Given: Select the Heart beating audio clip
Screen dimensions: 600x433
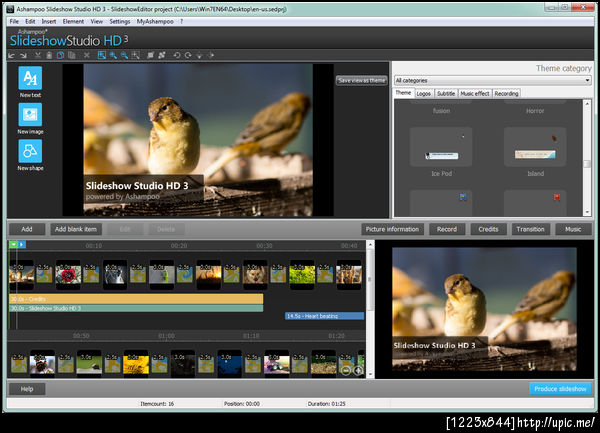Looking at the screenshot, I should [x=324, y=315].
